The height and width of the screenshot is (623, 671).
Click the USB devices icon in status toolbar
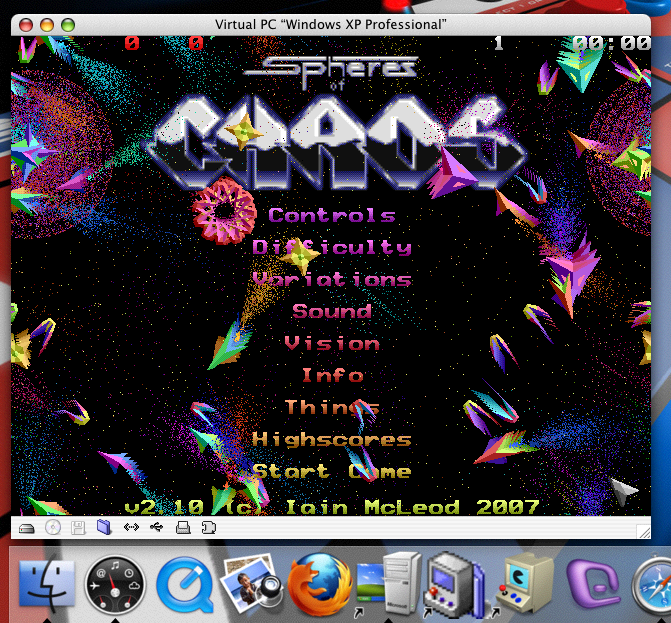pyautogui.click(x=157, y=527)
